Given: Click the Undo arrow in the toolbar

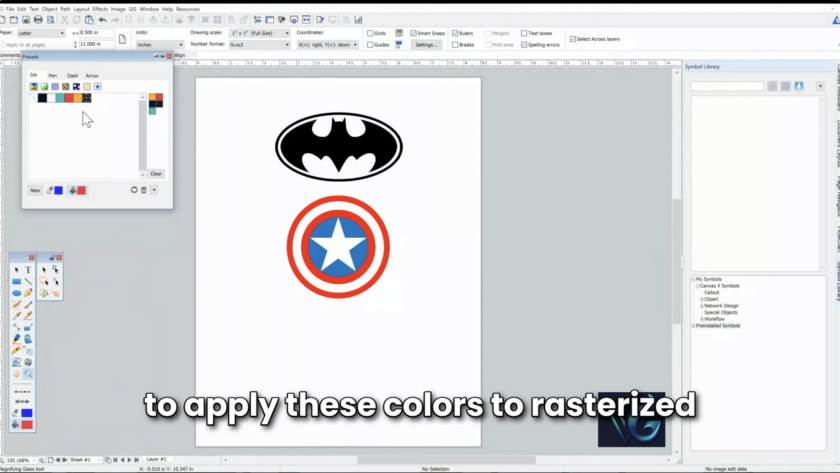Looking at the screenshot, I should 102,20.
